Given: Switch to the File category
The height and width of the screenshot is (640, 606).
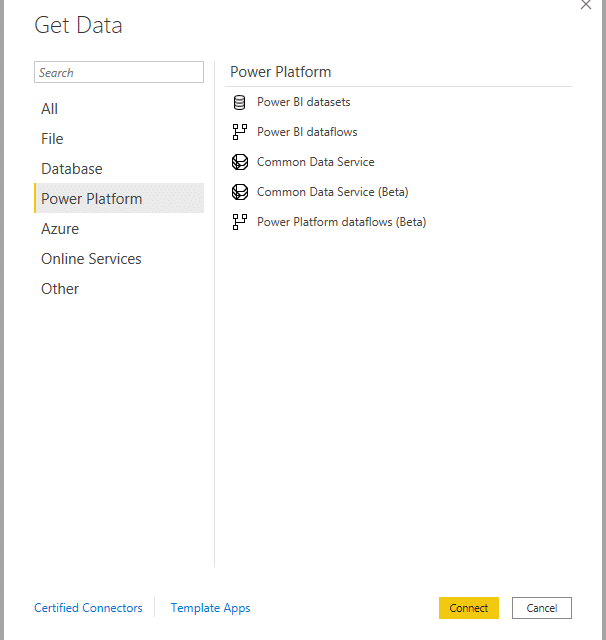Looking at the screenshot, I should pos(52,139).
